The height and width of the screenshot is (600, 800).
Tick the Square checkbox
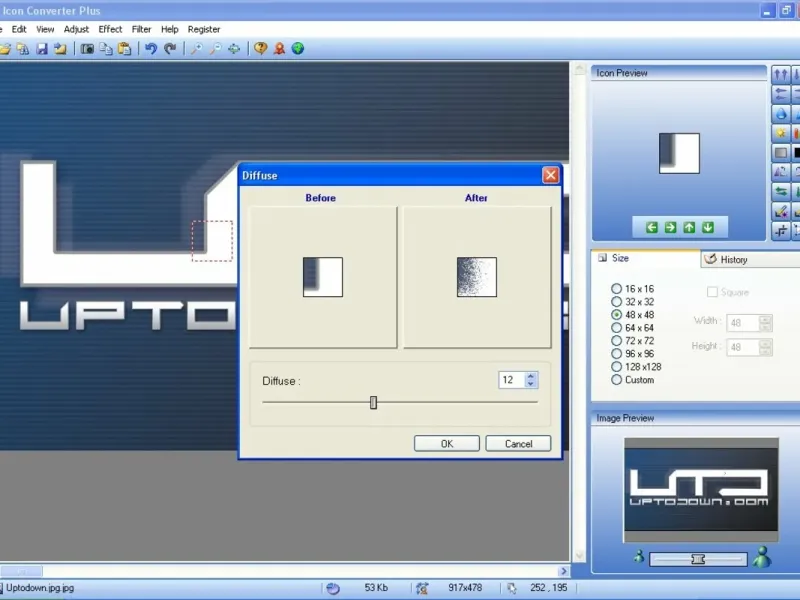click(712, 292)
